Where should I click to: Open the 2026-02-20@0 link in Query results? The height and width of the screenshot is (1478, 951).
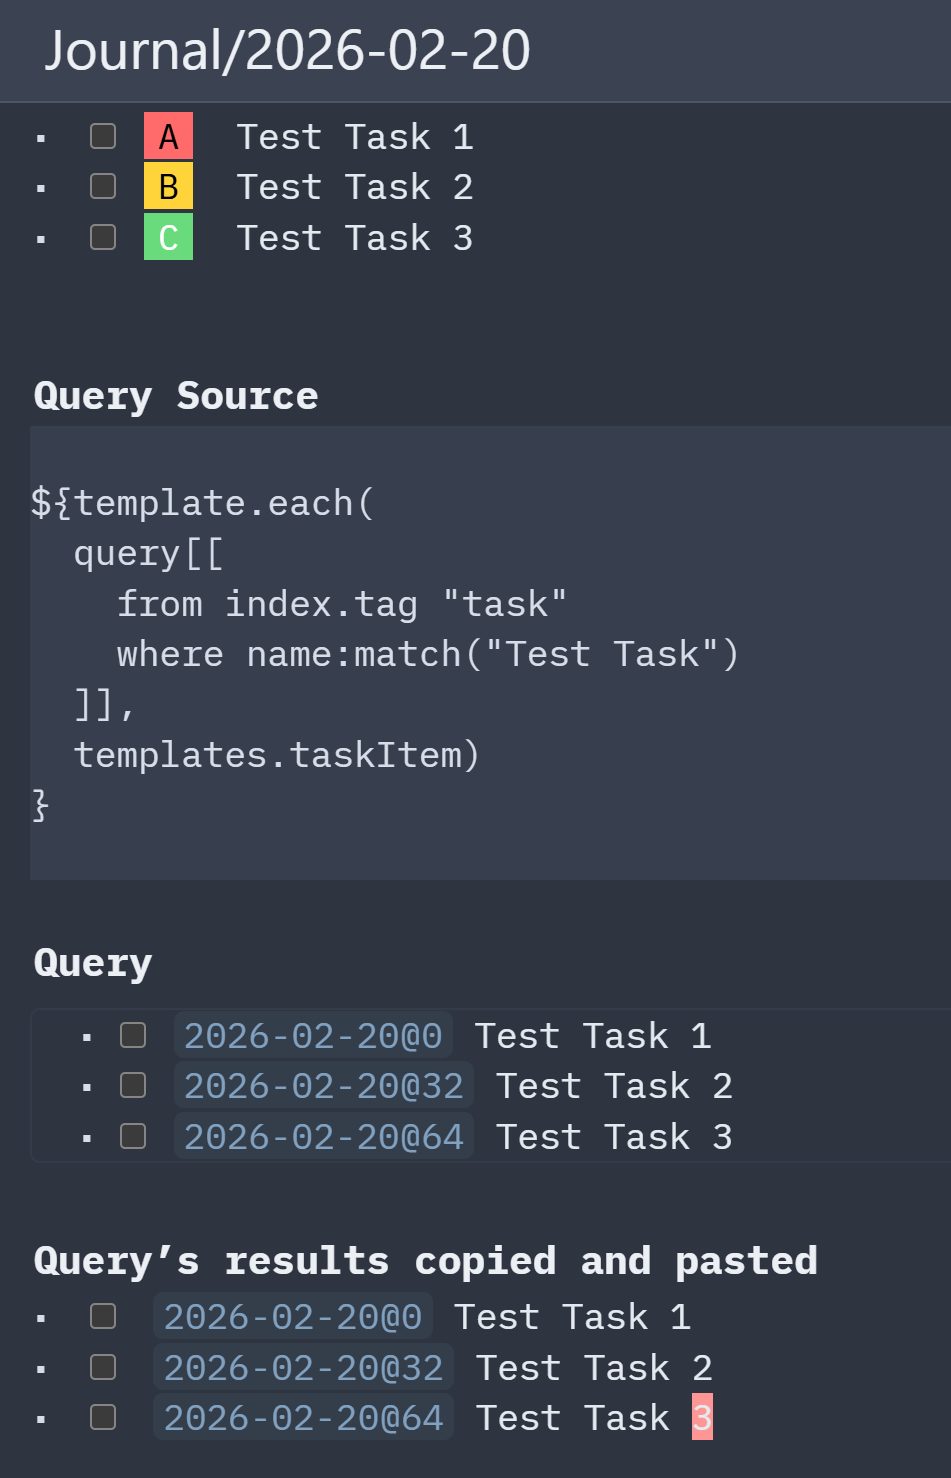313,1035
